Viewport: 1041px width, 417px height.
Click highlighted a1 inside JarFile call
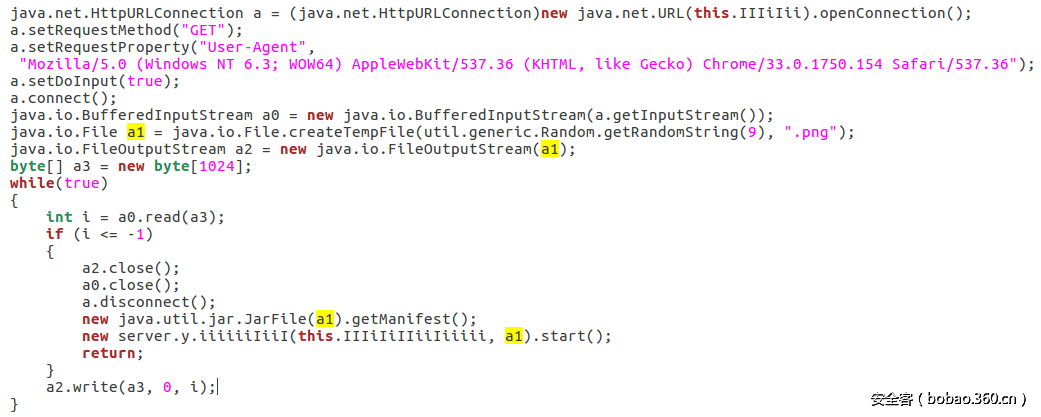[x=324, y=319]
